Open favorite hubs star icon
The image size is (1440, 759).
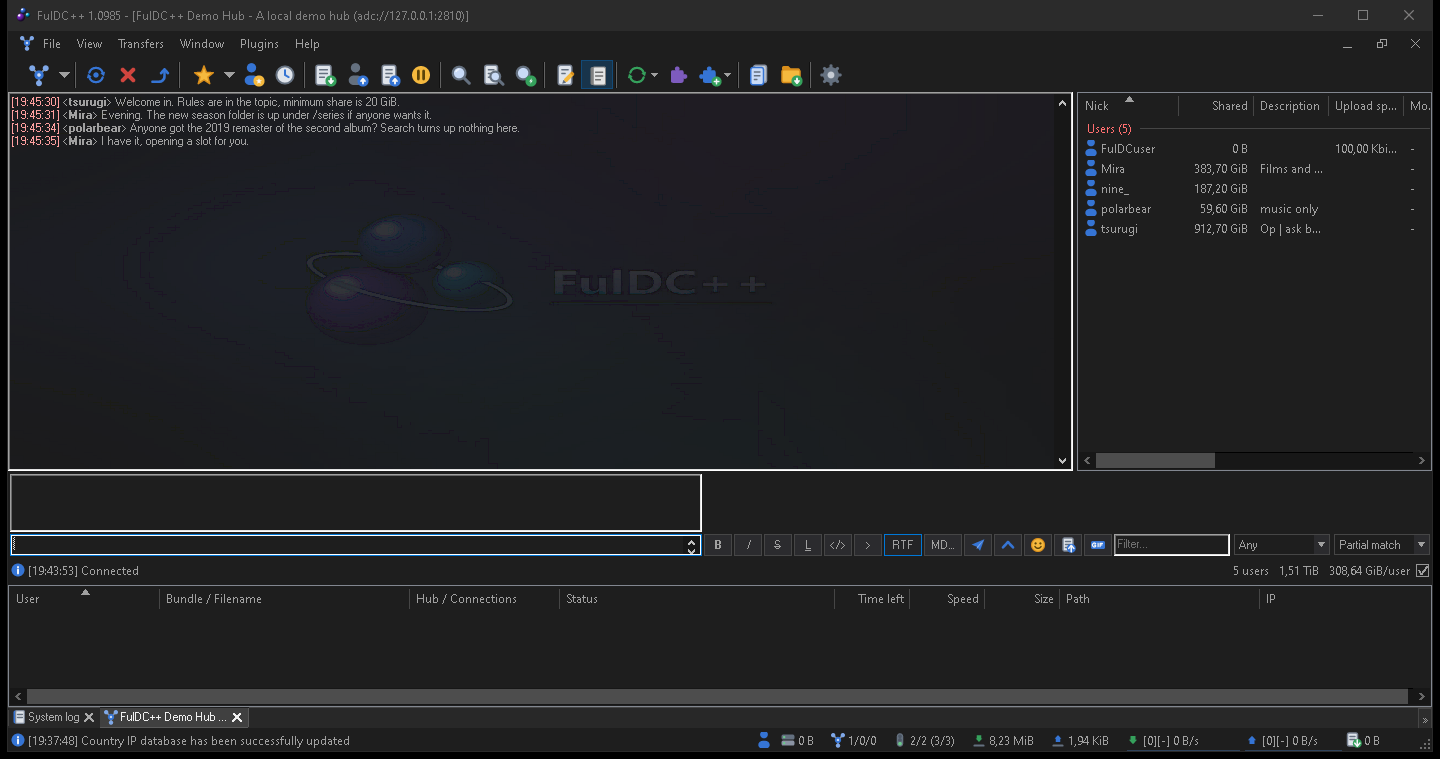(x=204, y=75)
